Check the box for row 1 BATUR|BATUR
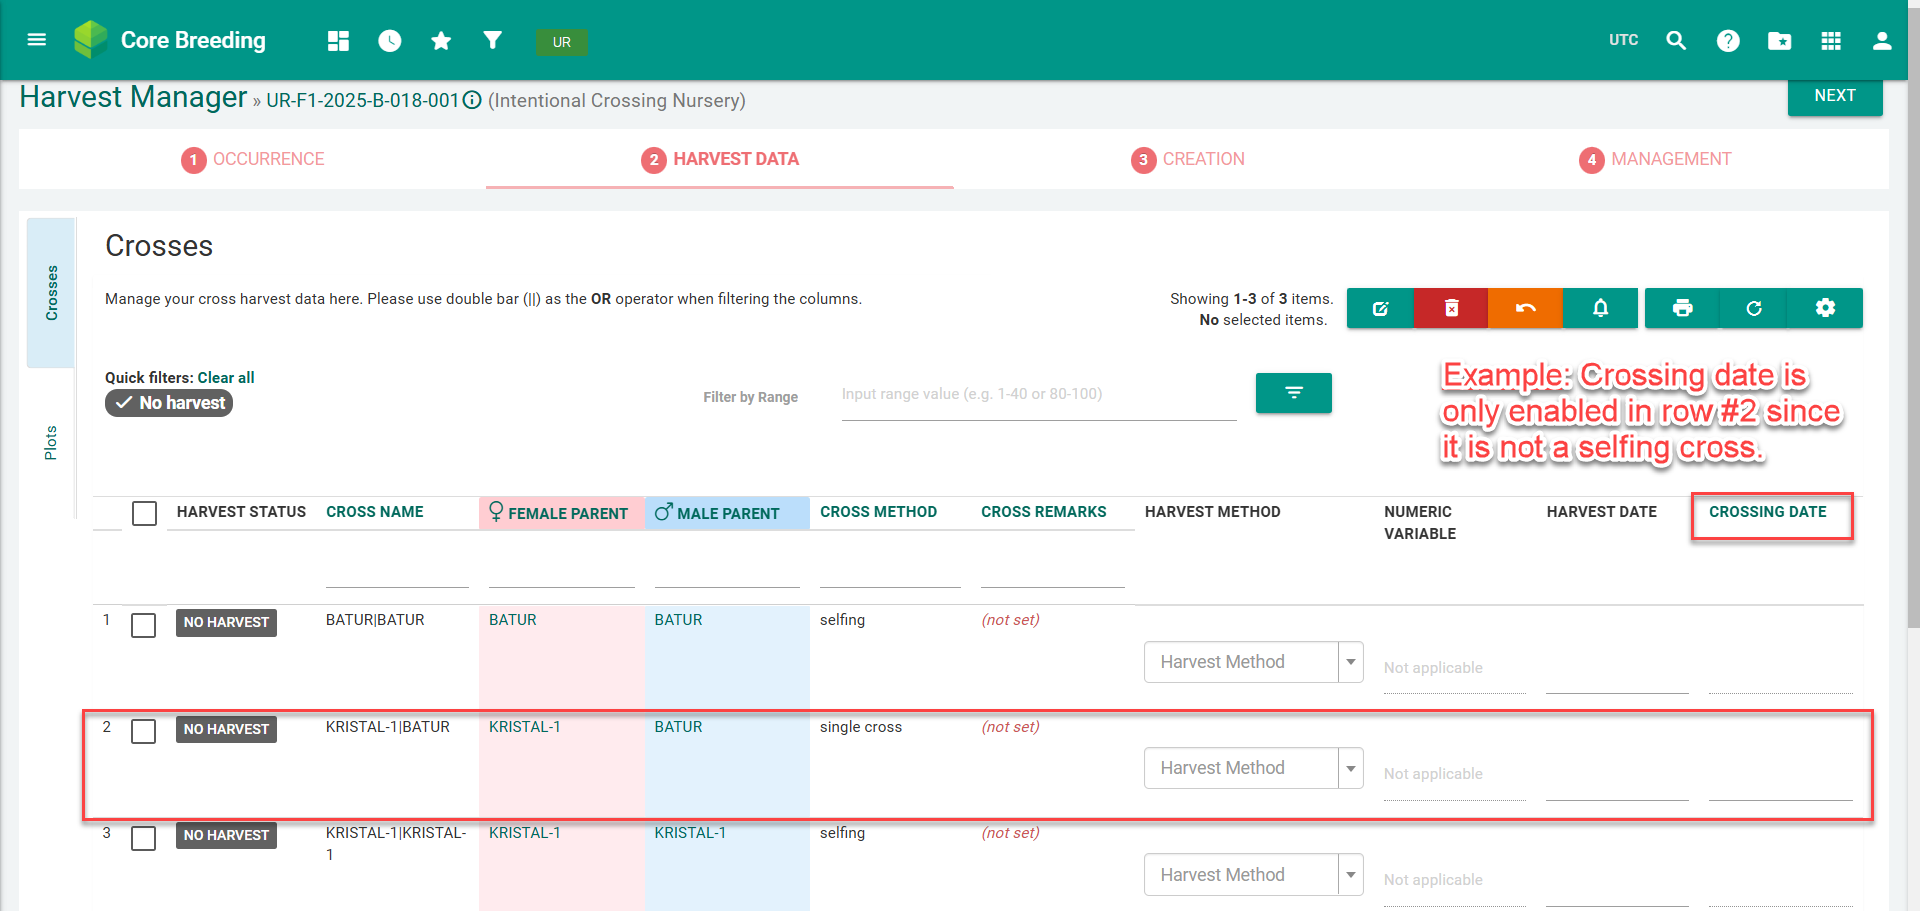Image resolution: width=1920 pixels, height=911 pixels. (144, 626)
